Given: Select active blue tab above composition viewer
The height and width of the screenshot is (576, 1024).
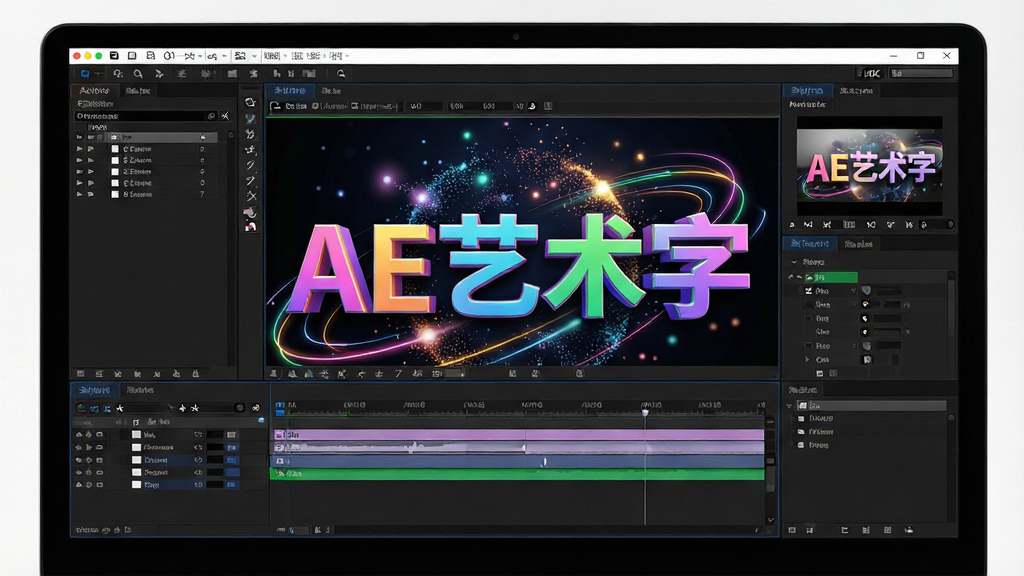Looking at the screenshot, I should pos(289,91).
